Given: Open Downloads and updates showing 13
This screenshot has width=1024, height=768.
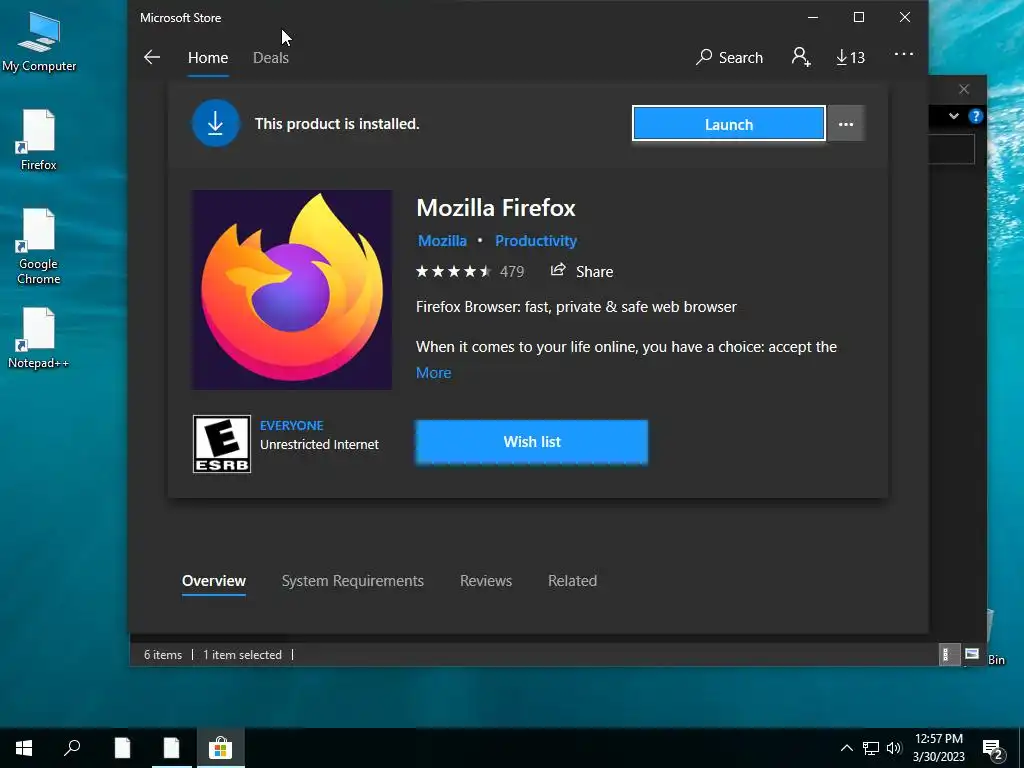Looking at the screenshot, I should tap(850, 57).
